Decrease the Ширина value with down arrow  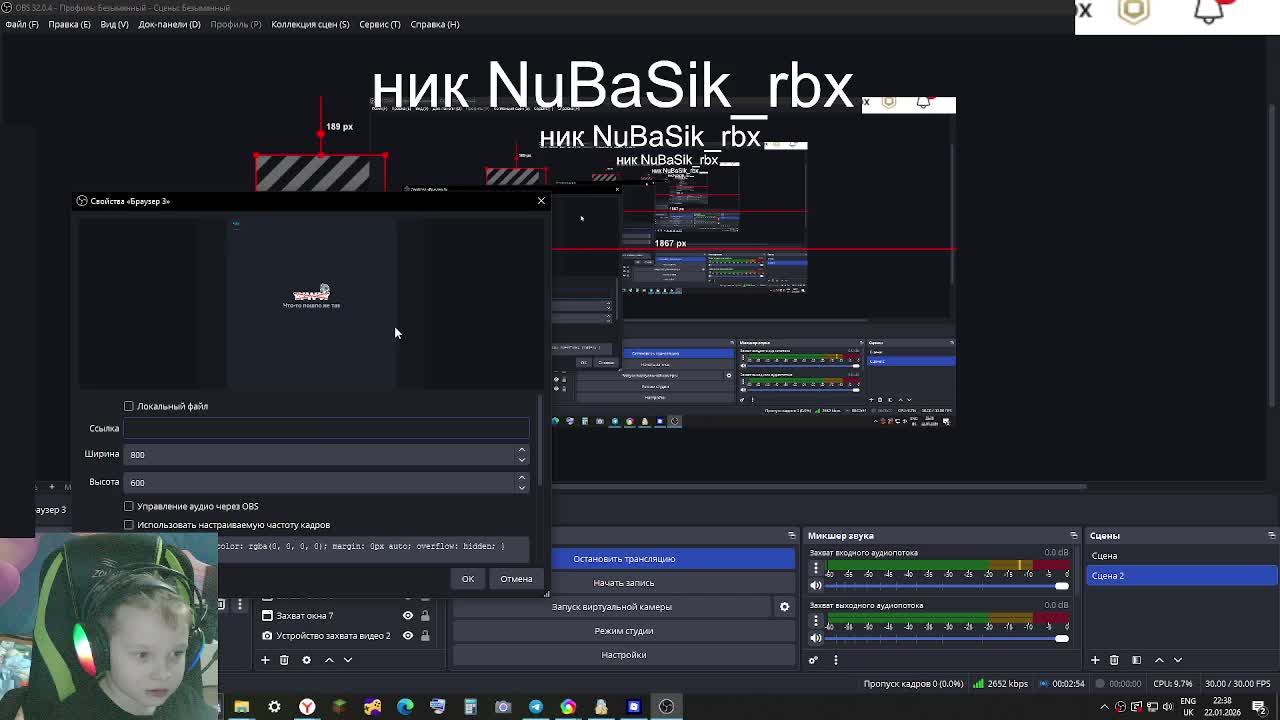pyautogui.click(x=521, y=459)
